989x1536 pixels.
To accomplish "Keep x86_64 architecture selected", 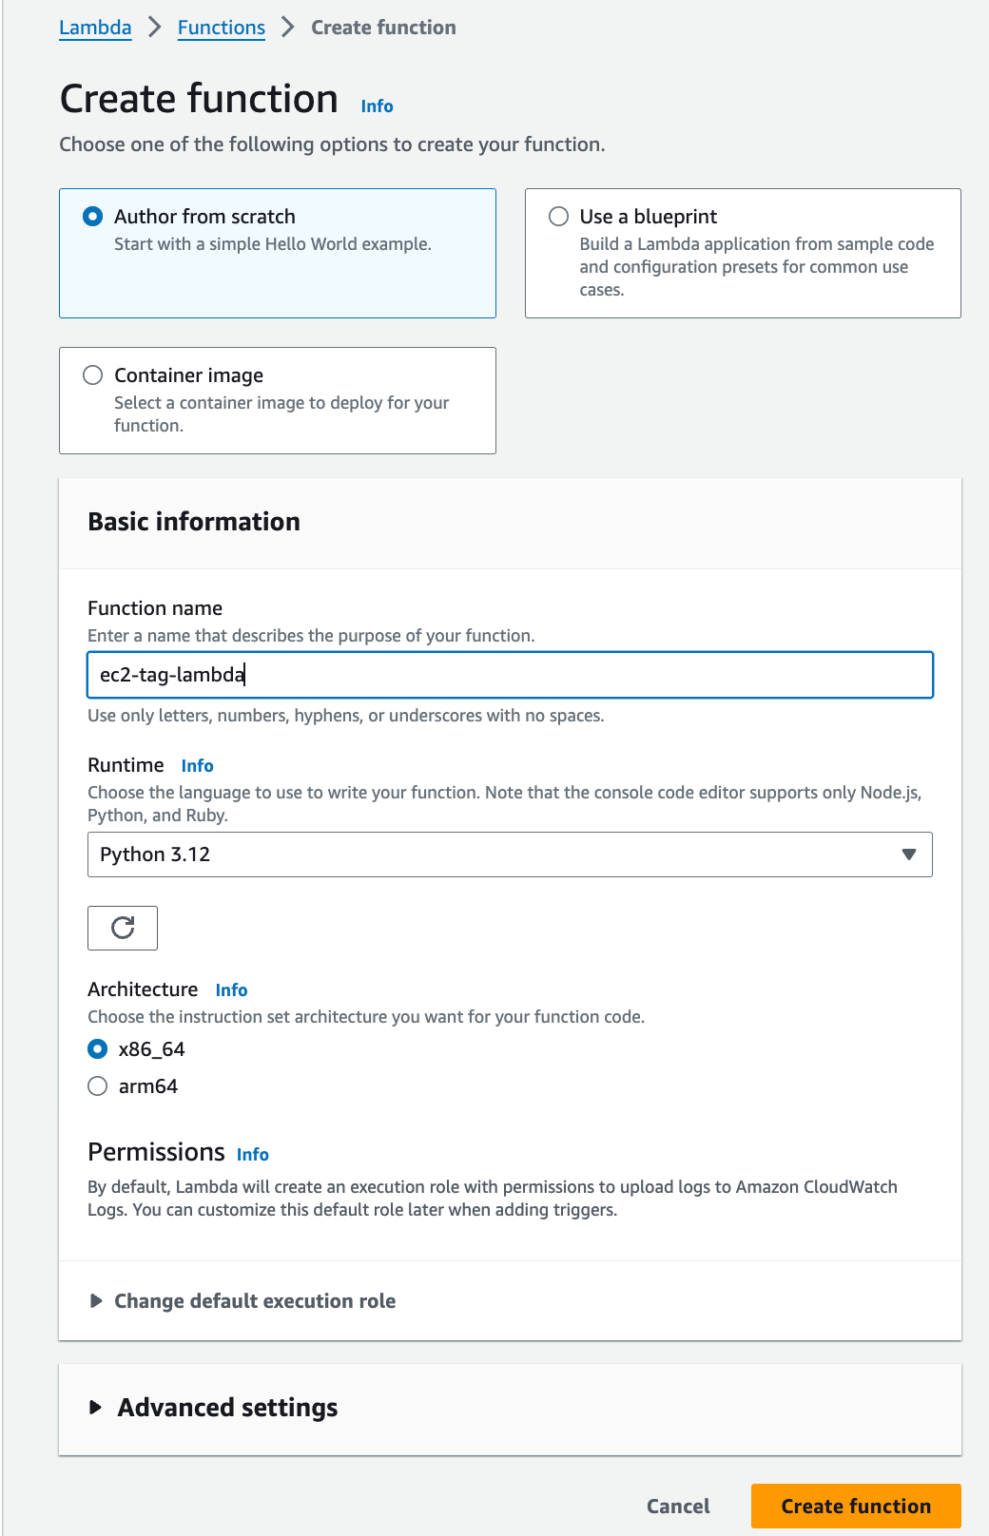I will 96,1049.
